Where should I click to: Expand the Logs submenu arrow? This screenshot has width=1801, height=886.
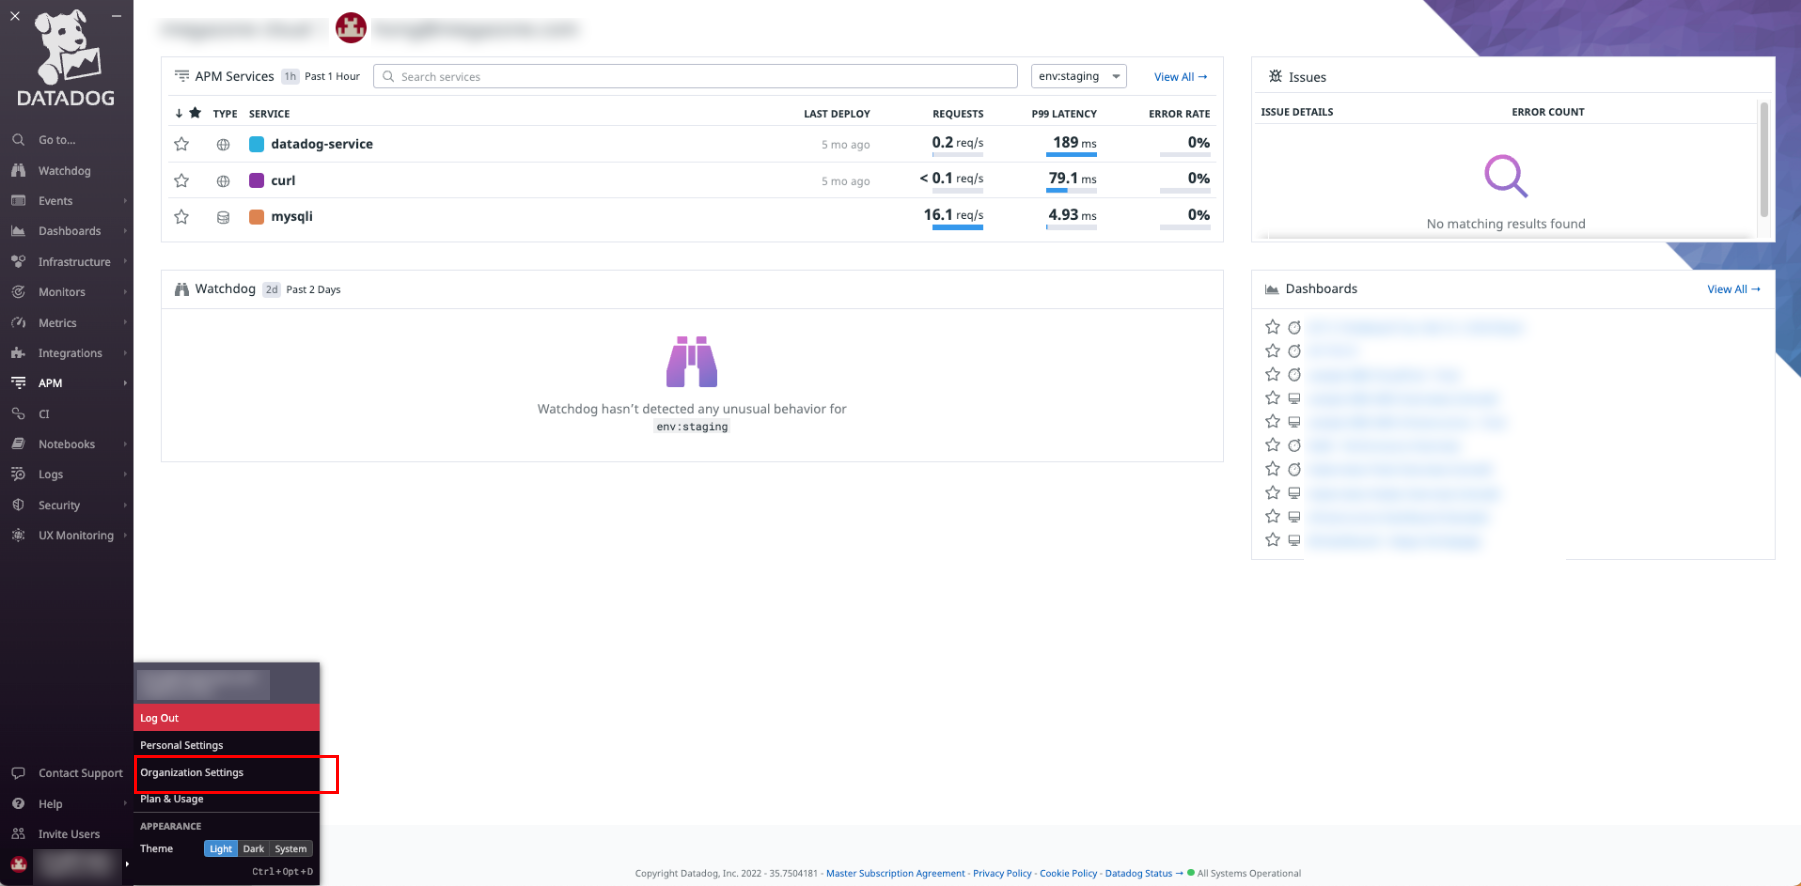point(125,474)
